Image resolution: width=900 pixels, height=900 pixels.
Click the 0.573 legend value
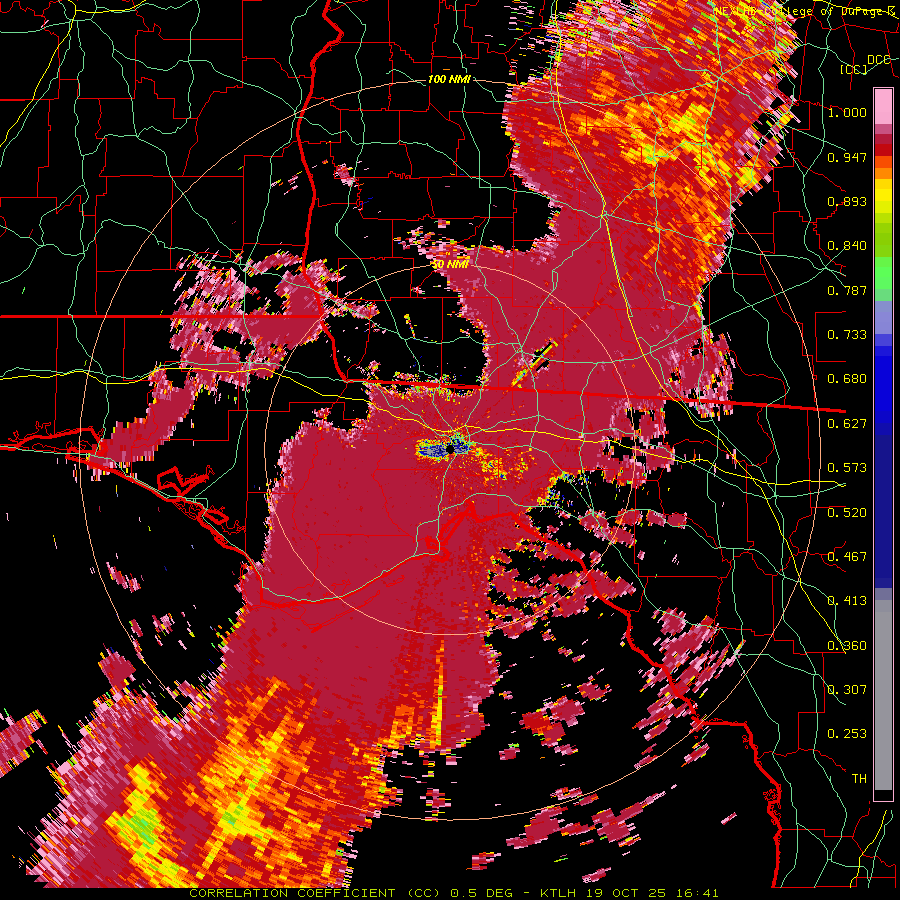[847, 468]
